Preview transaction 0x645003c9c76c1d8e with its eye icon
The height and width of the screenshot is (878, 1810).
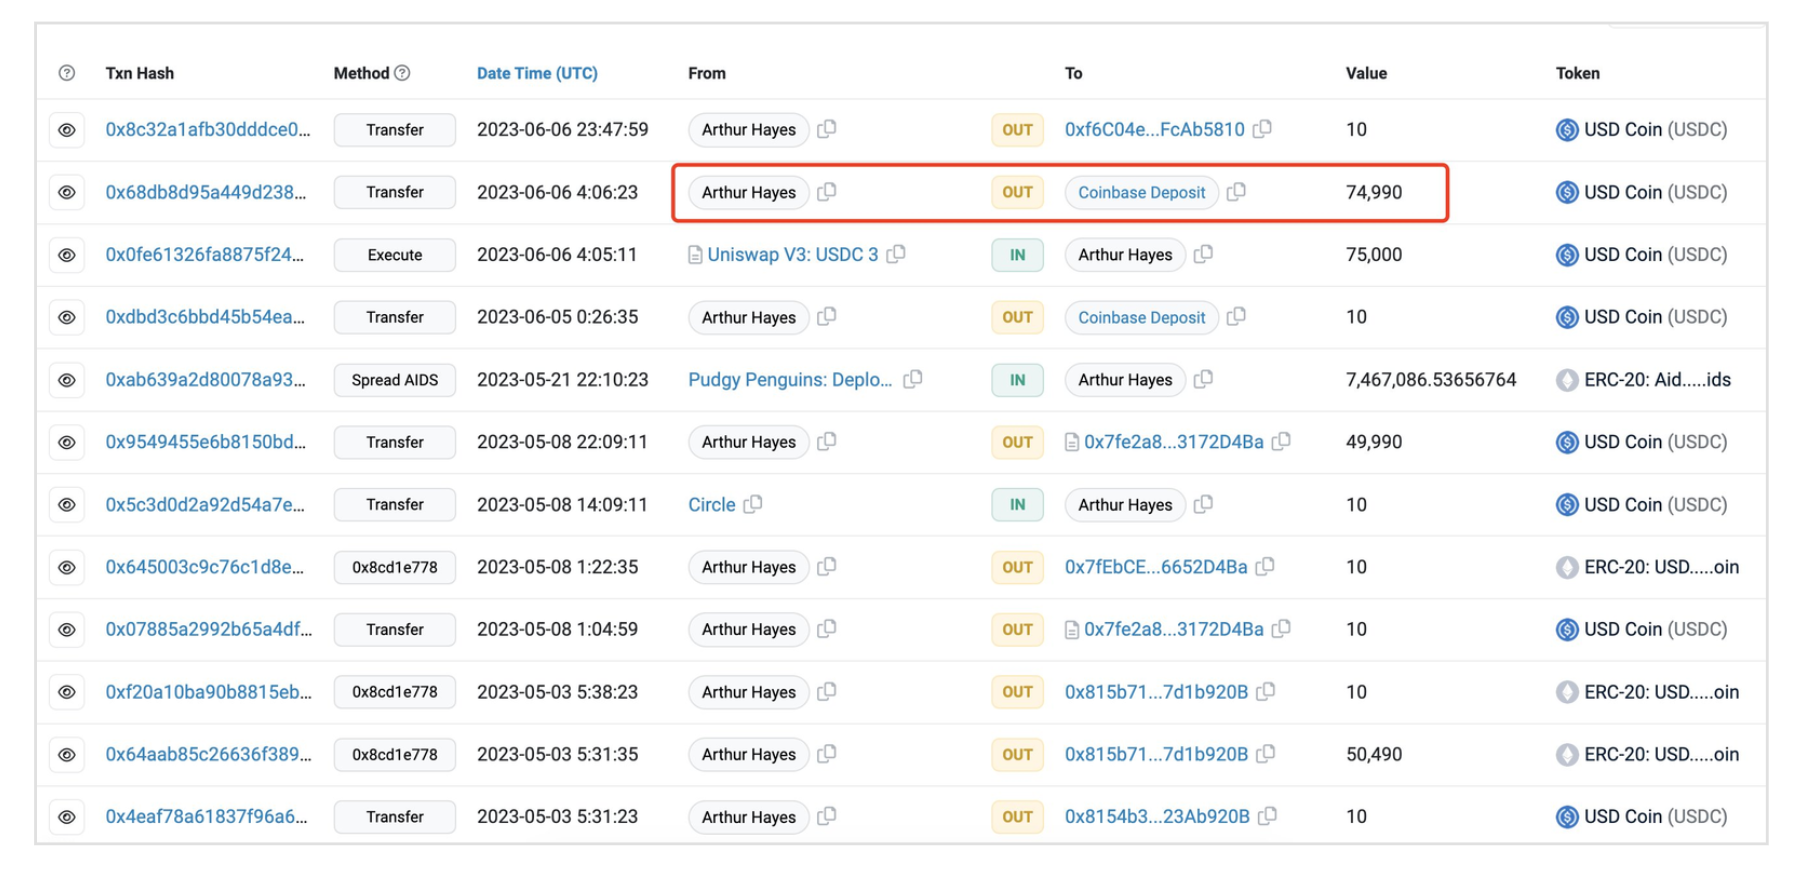point(67,567)
